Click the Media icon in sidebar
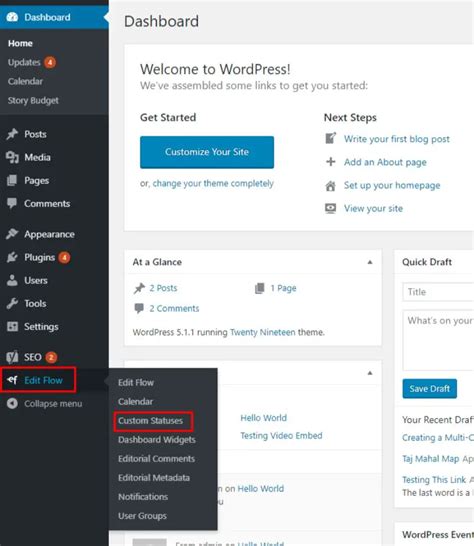Screen dimensions: 474x546 click(x=12, y=157)
